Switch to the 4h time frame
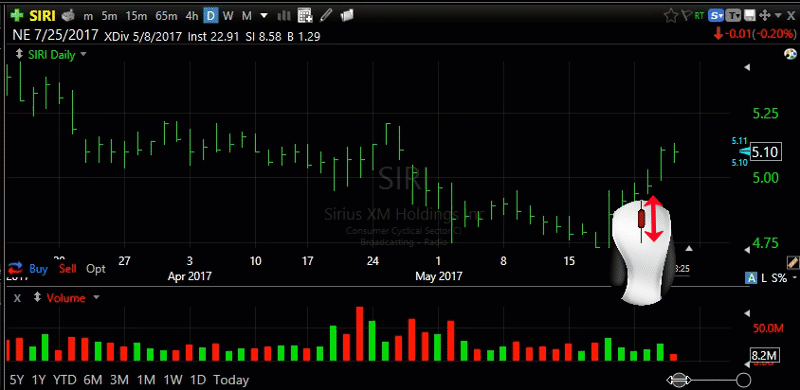 pos(192,16)
